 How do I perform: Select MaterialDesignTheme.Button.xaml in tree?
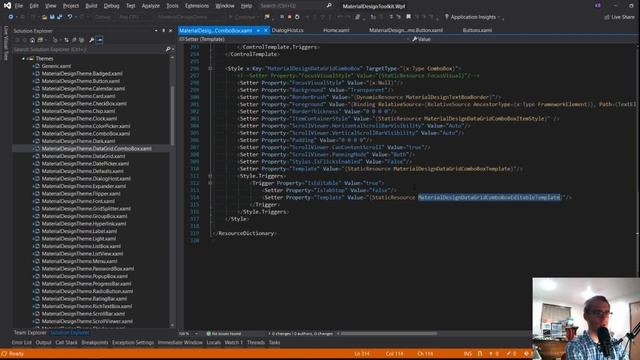point(81,81)
